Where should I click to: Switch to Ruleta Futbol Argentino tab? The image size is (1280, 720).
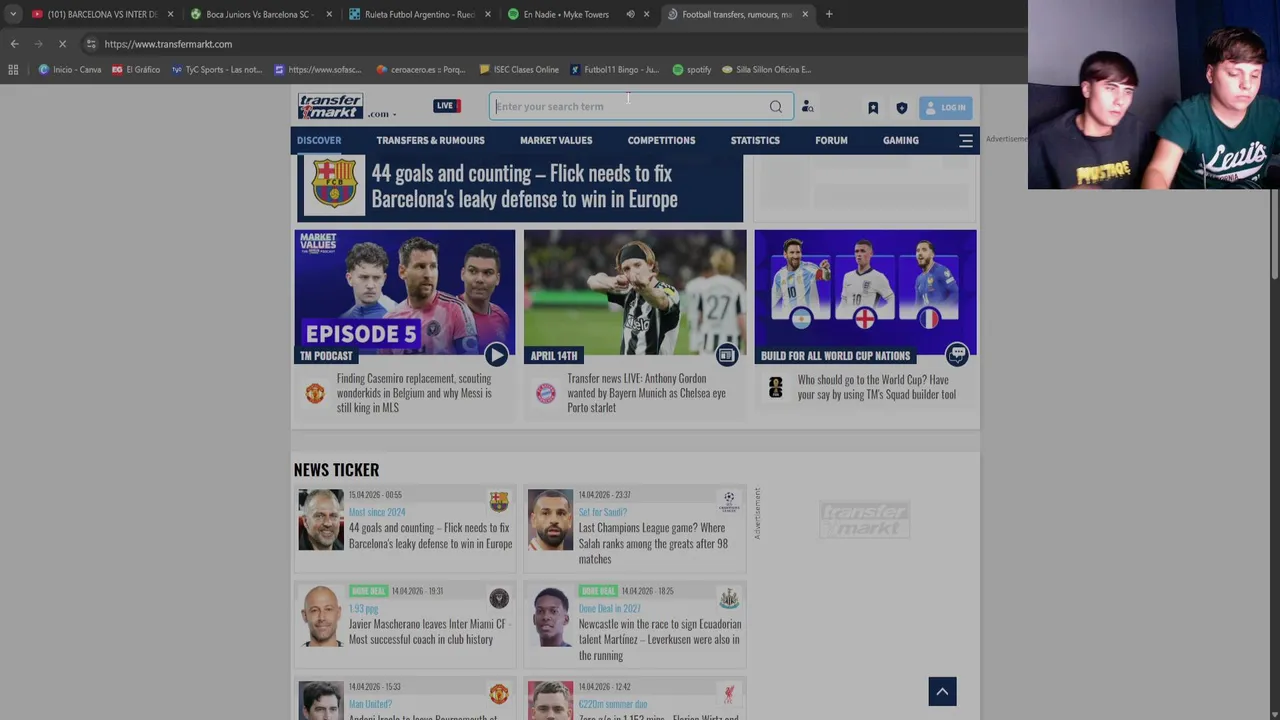[x=420, y=14]
